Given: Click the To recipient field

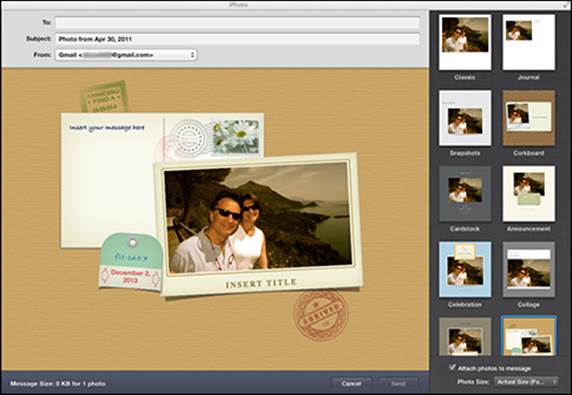Looking at the screenshot, I should tap(237, 23).
